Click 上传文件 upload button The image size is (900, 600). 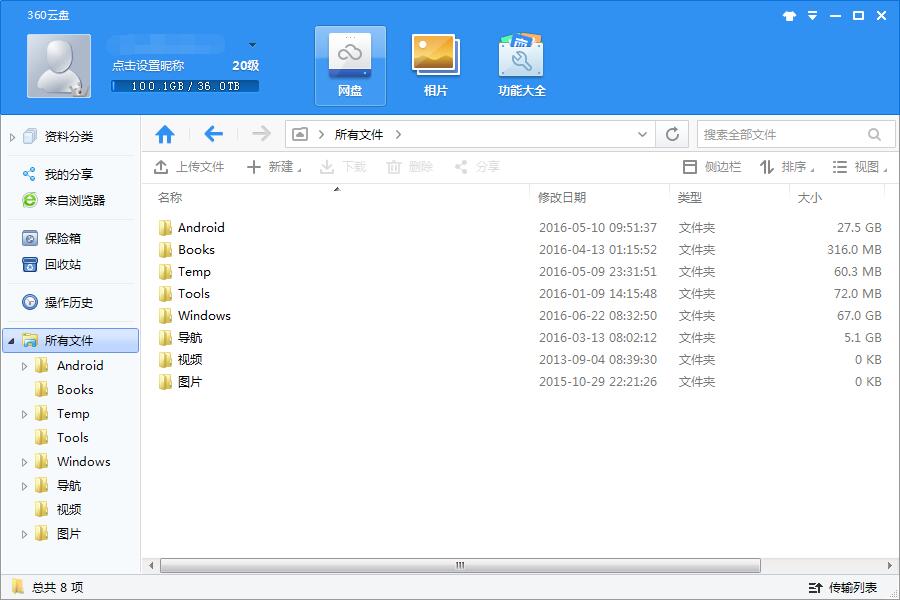tap(189, 167)
